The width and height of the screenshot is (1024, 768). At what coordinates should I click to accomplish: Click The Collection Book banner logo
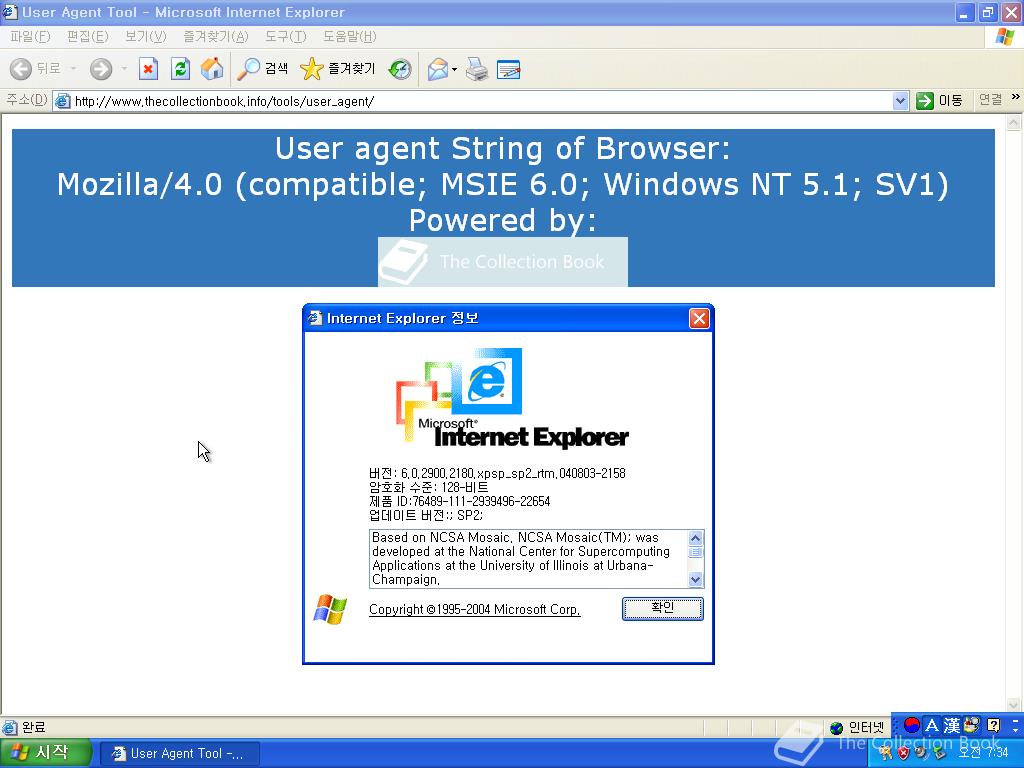[503, 262]
